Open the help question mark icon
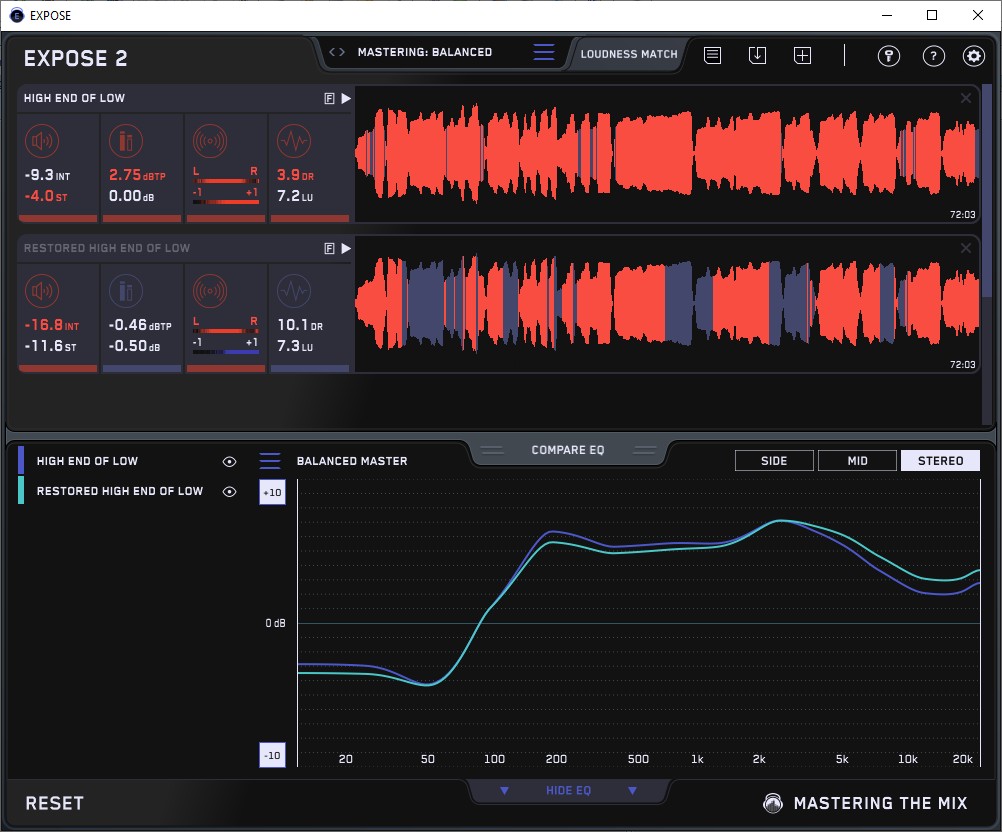Screen dimensions: 1002x832 tap(932, 56)
